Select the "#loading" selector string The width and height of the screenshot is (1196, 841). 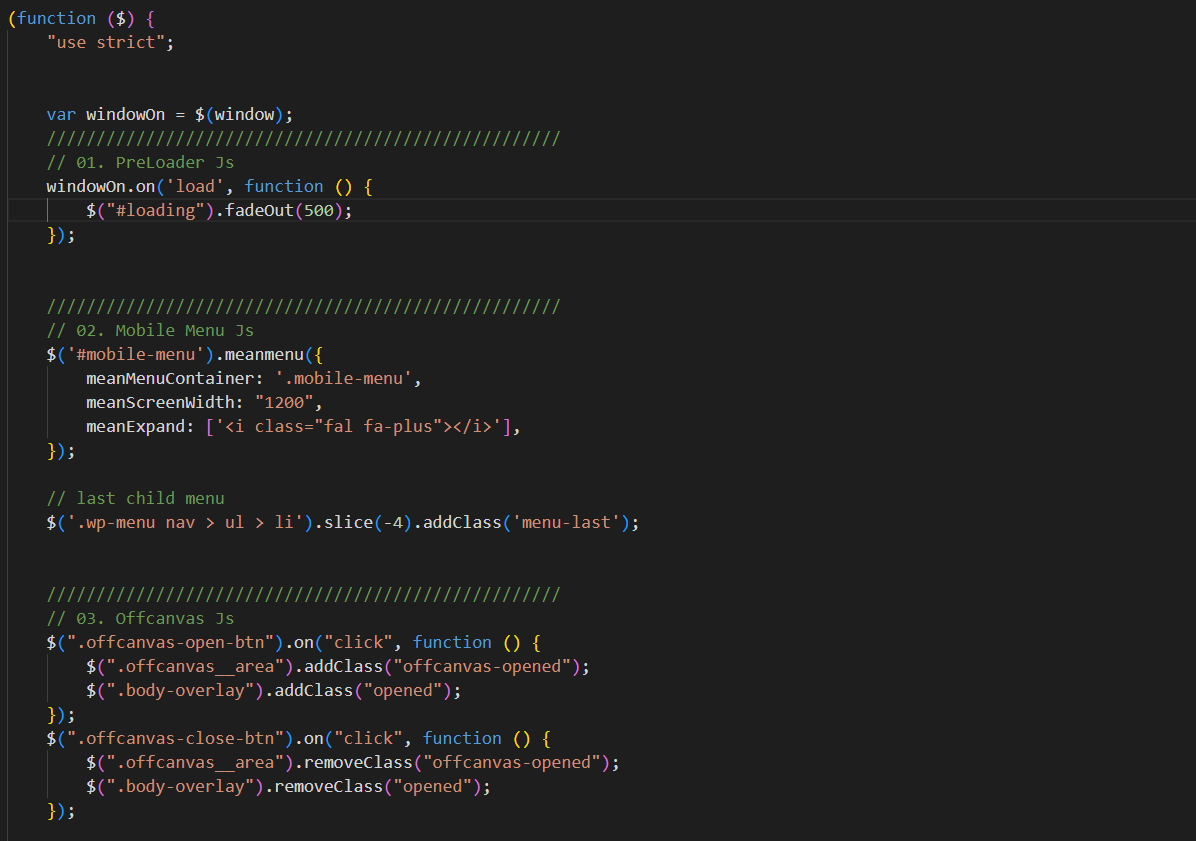click(x=155, y=211)
